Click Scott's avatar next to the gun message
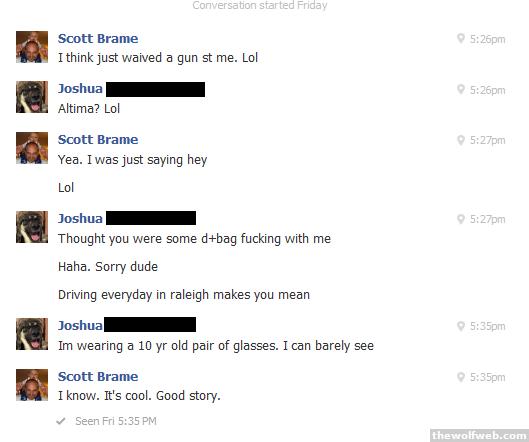Viewport: 529px width, 442px height. [32, 47]
